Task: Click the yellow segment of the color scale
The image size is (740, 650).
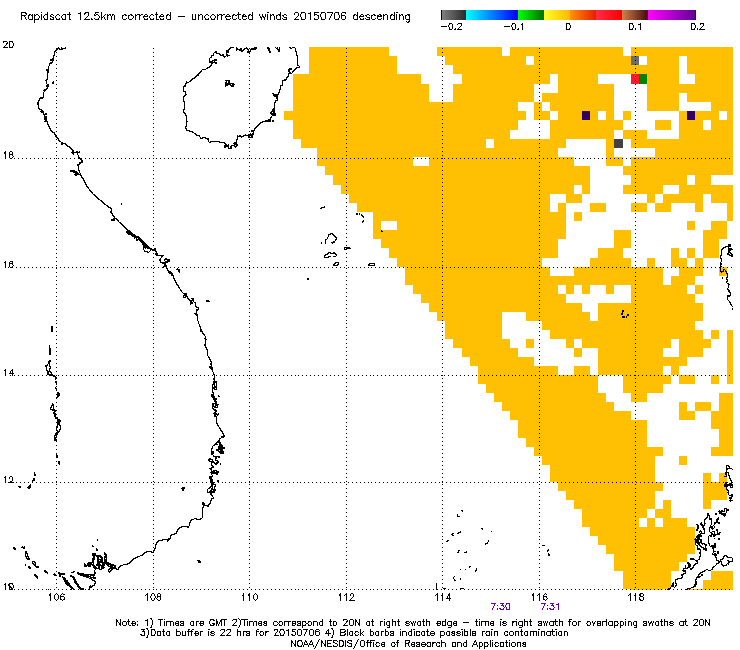Action: (x=557, y=15)
